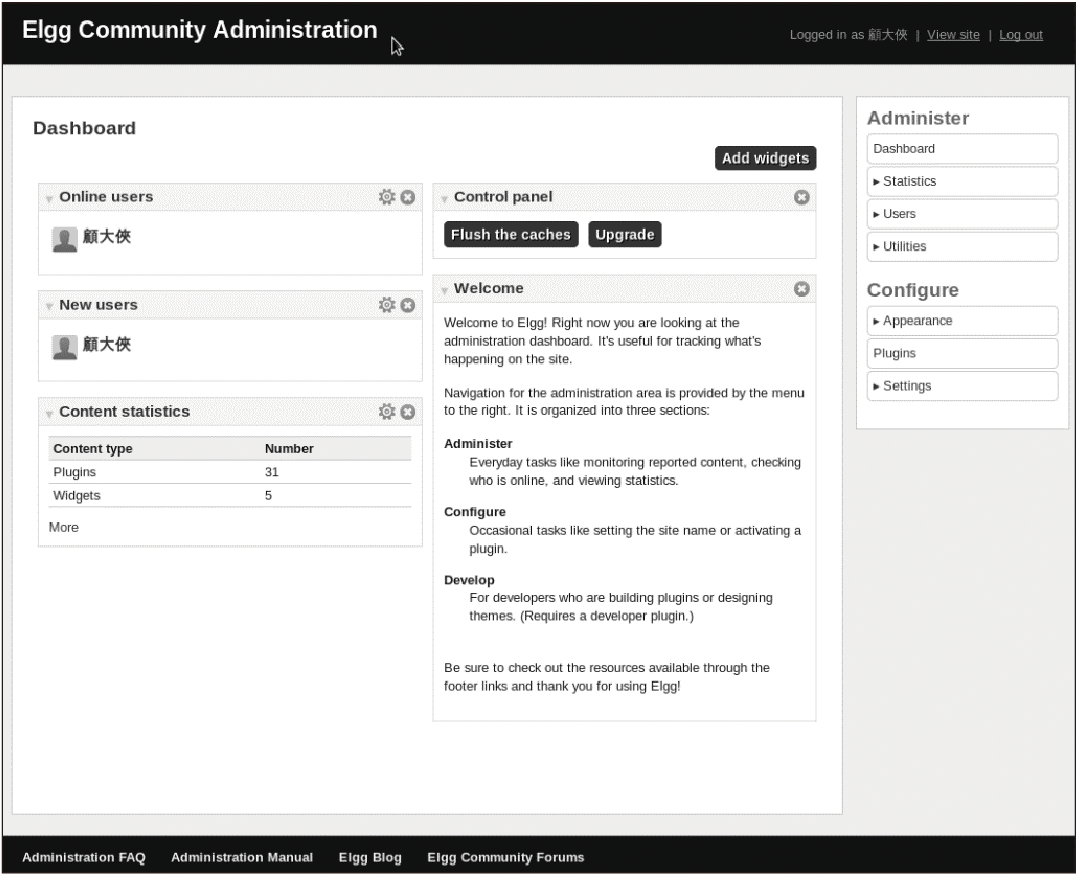Open user name link in Online users

pos(107,237)
